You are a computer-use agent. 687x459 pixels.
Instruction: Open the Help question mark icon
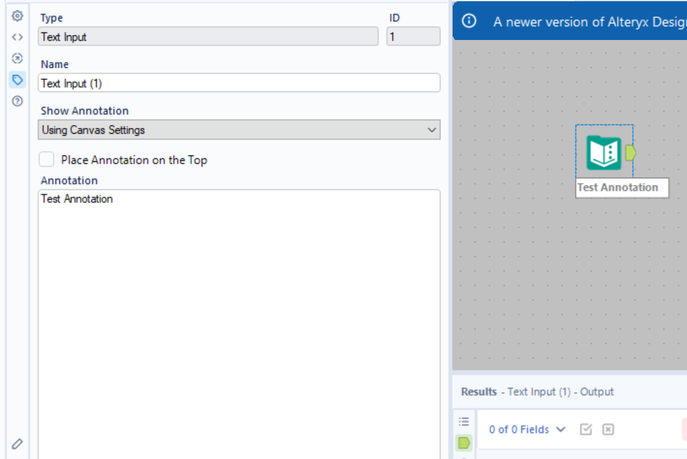coord(17,101)
